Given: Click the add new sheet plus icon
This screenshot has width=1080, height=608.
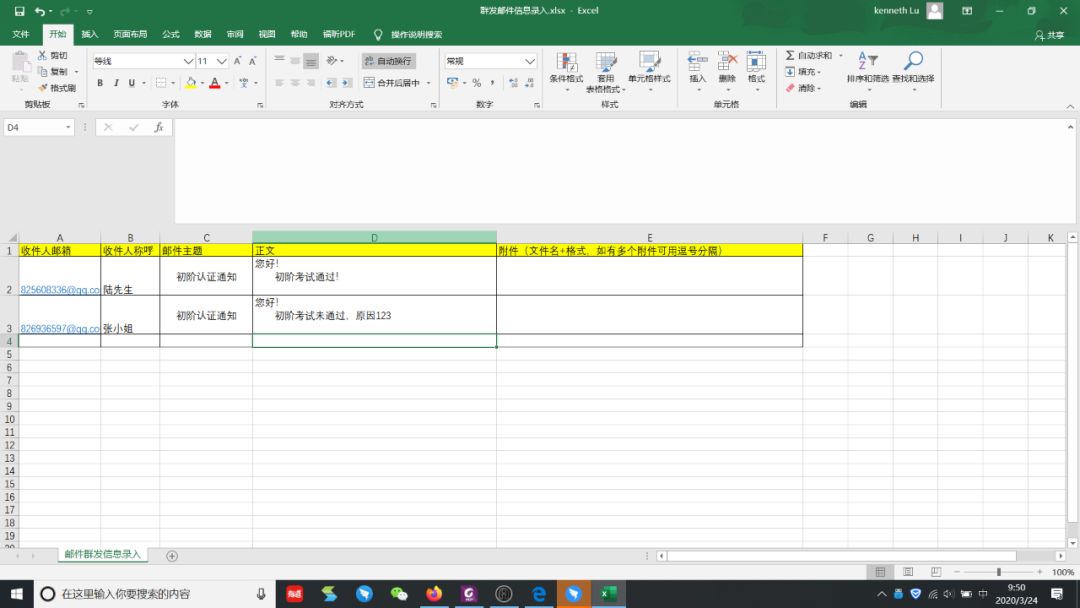Looking at the screenshot, I should [x=172, y=556].
